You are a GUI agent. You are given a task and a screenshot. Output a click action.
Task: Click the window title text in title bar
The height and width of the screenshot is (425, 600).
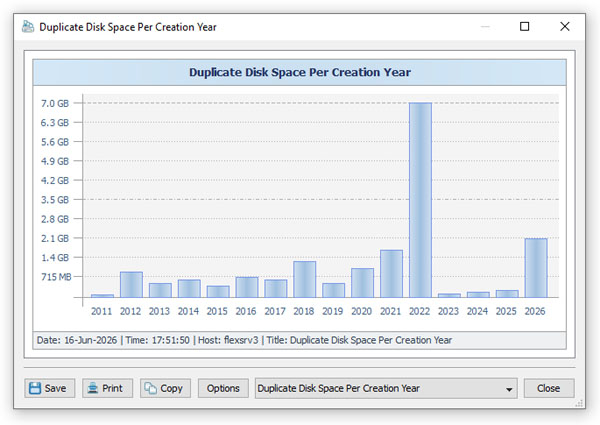(128, 27)
